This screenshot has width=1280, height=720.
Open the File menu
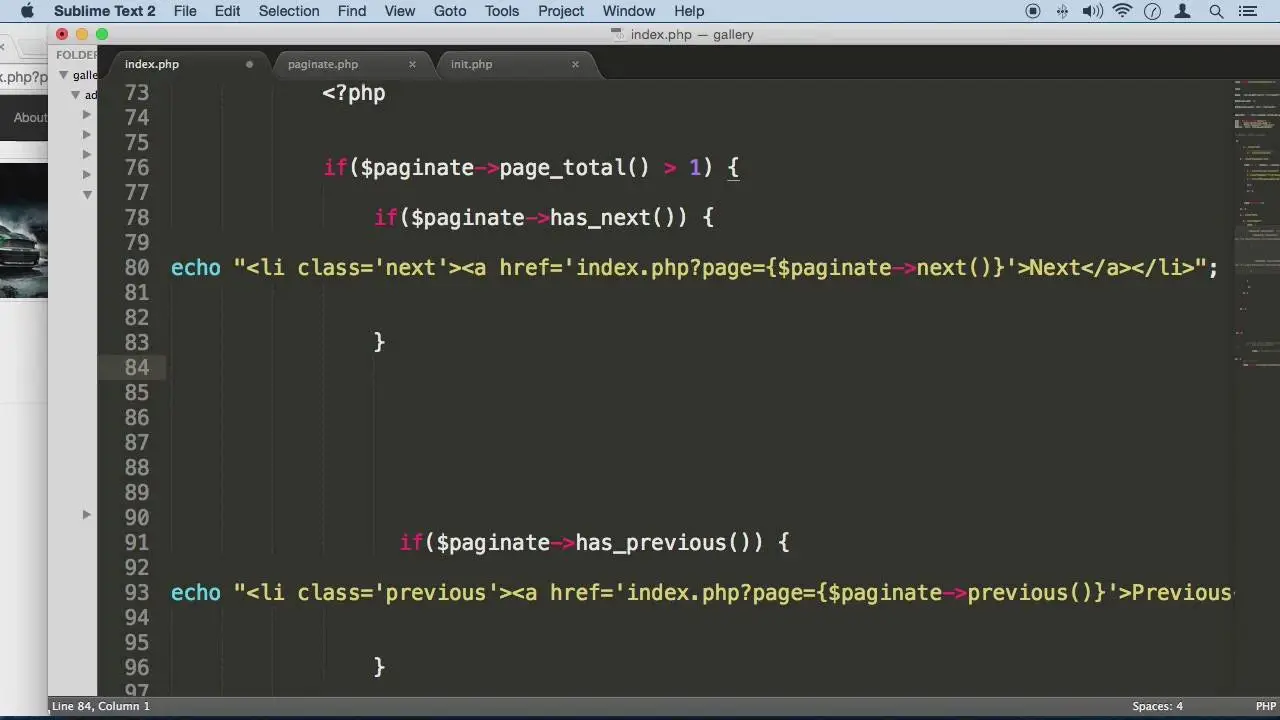pos(185,11)
